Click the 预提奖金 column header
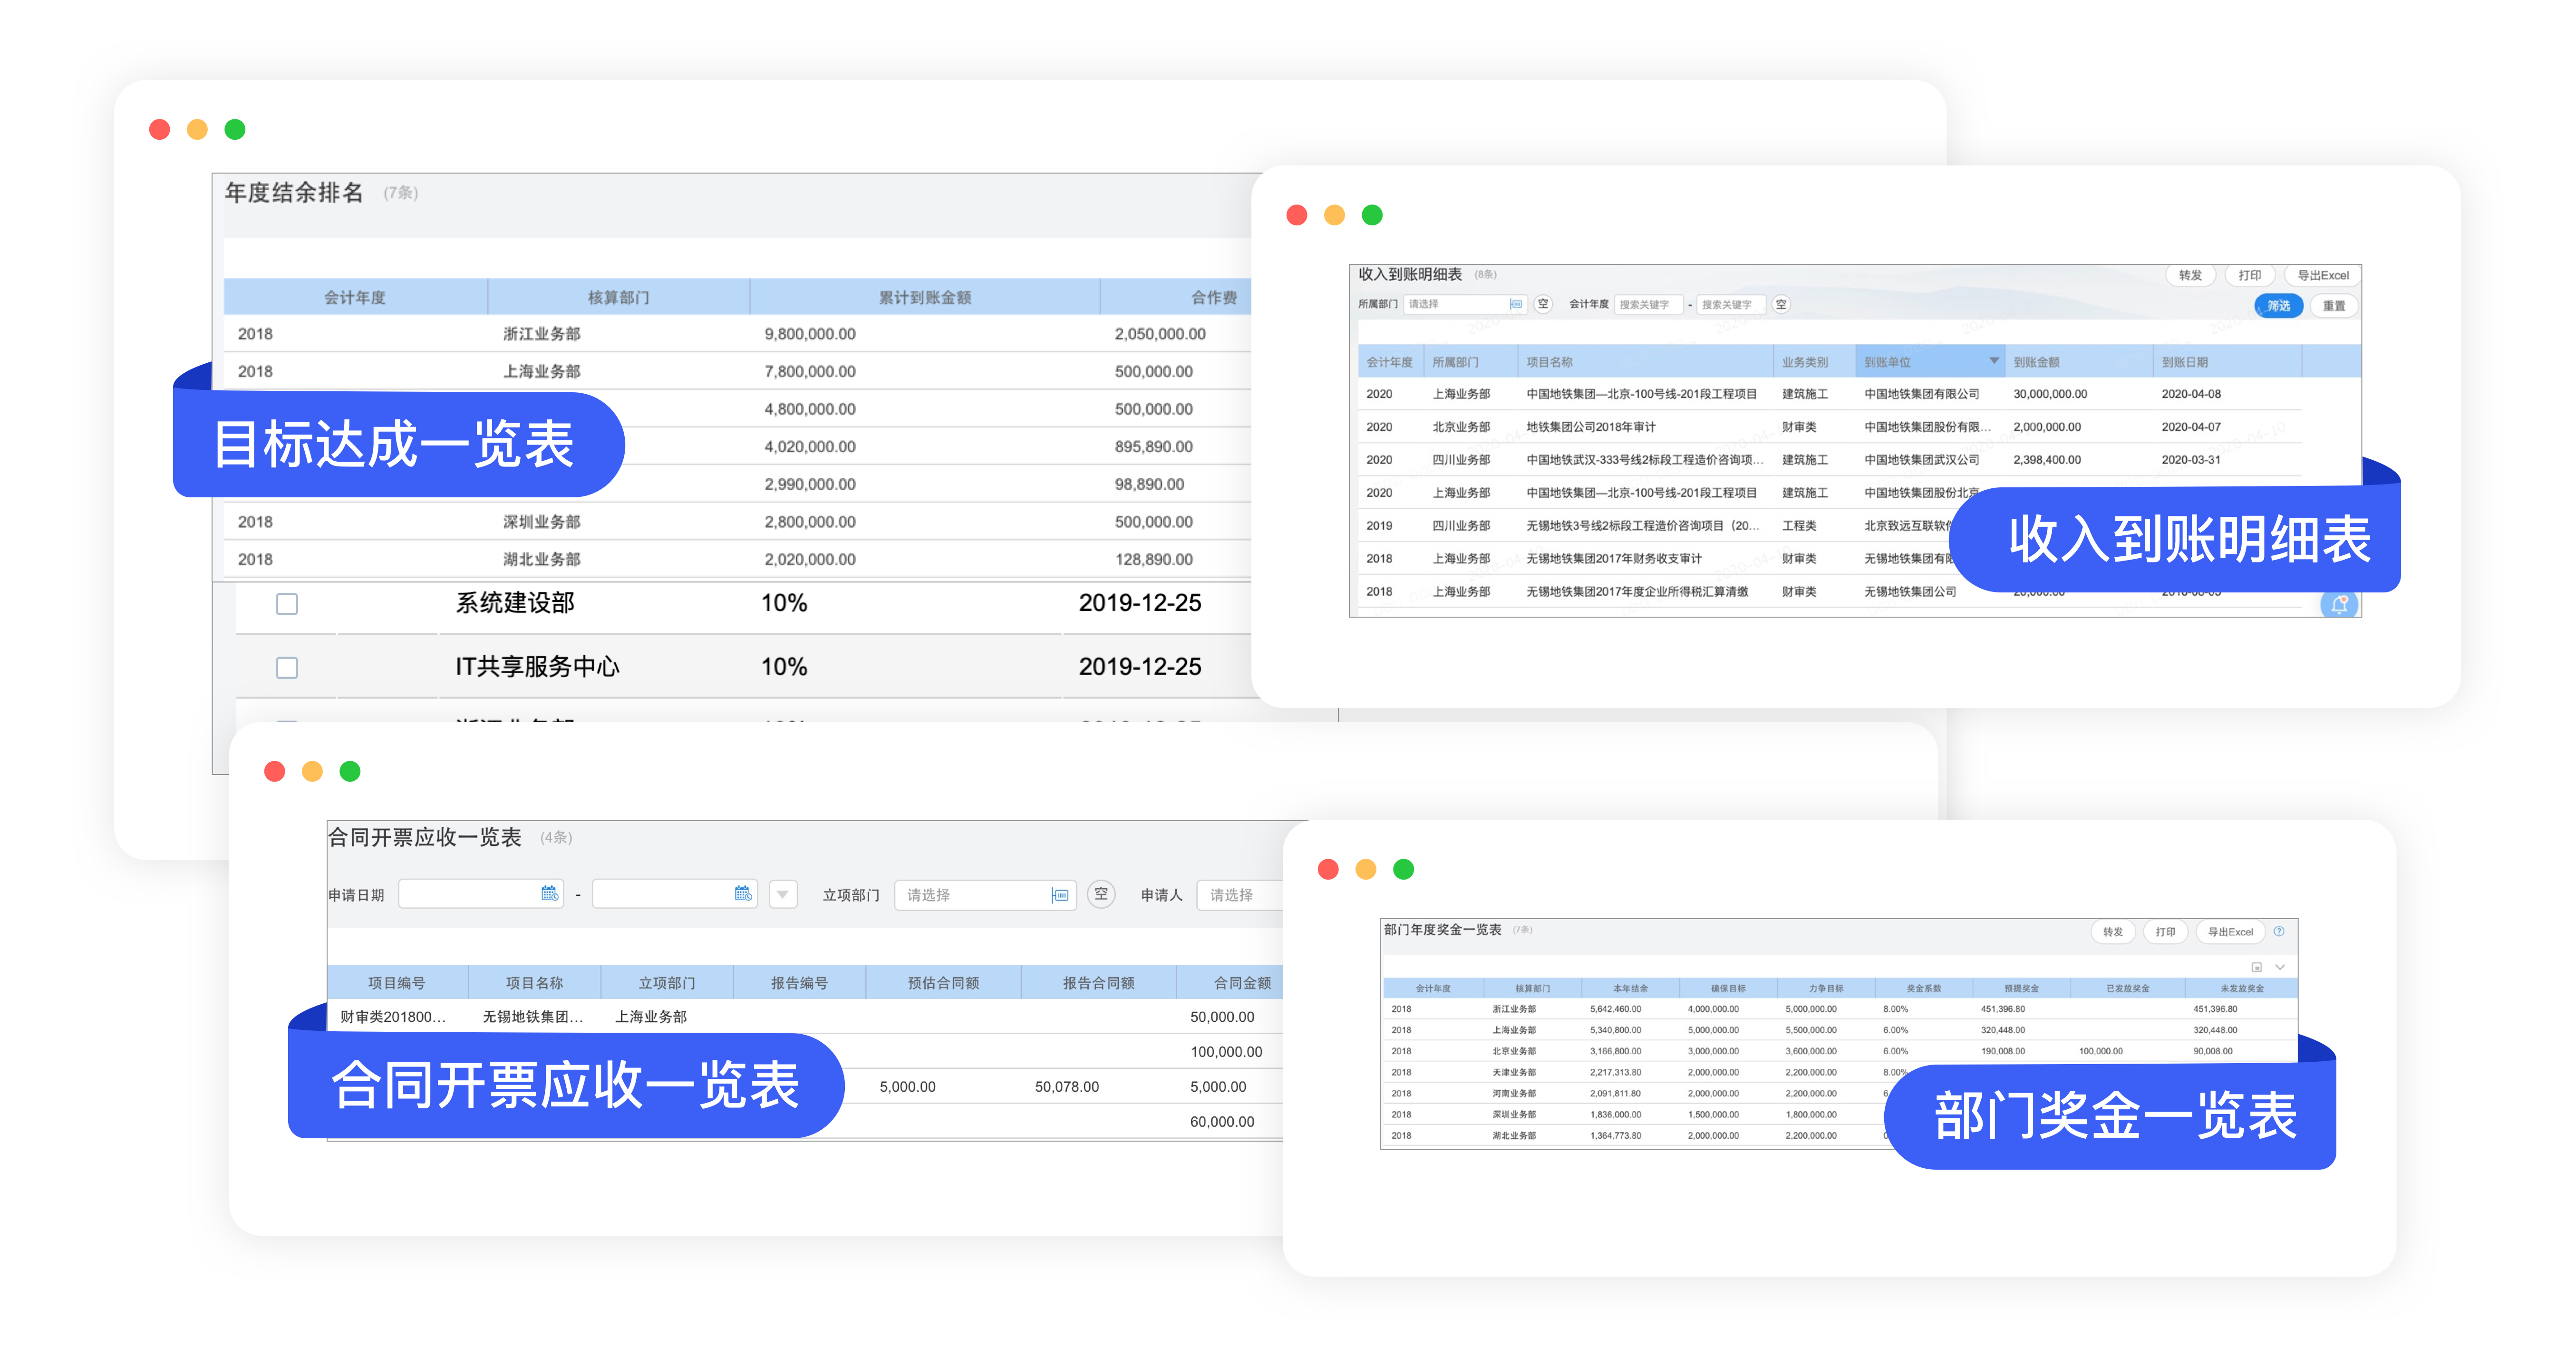 pos(2021,988)
